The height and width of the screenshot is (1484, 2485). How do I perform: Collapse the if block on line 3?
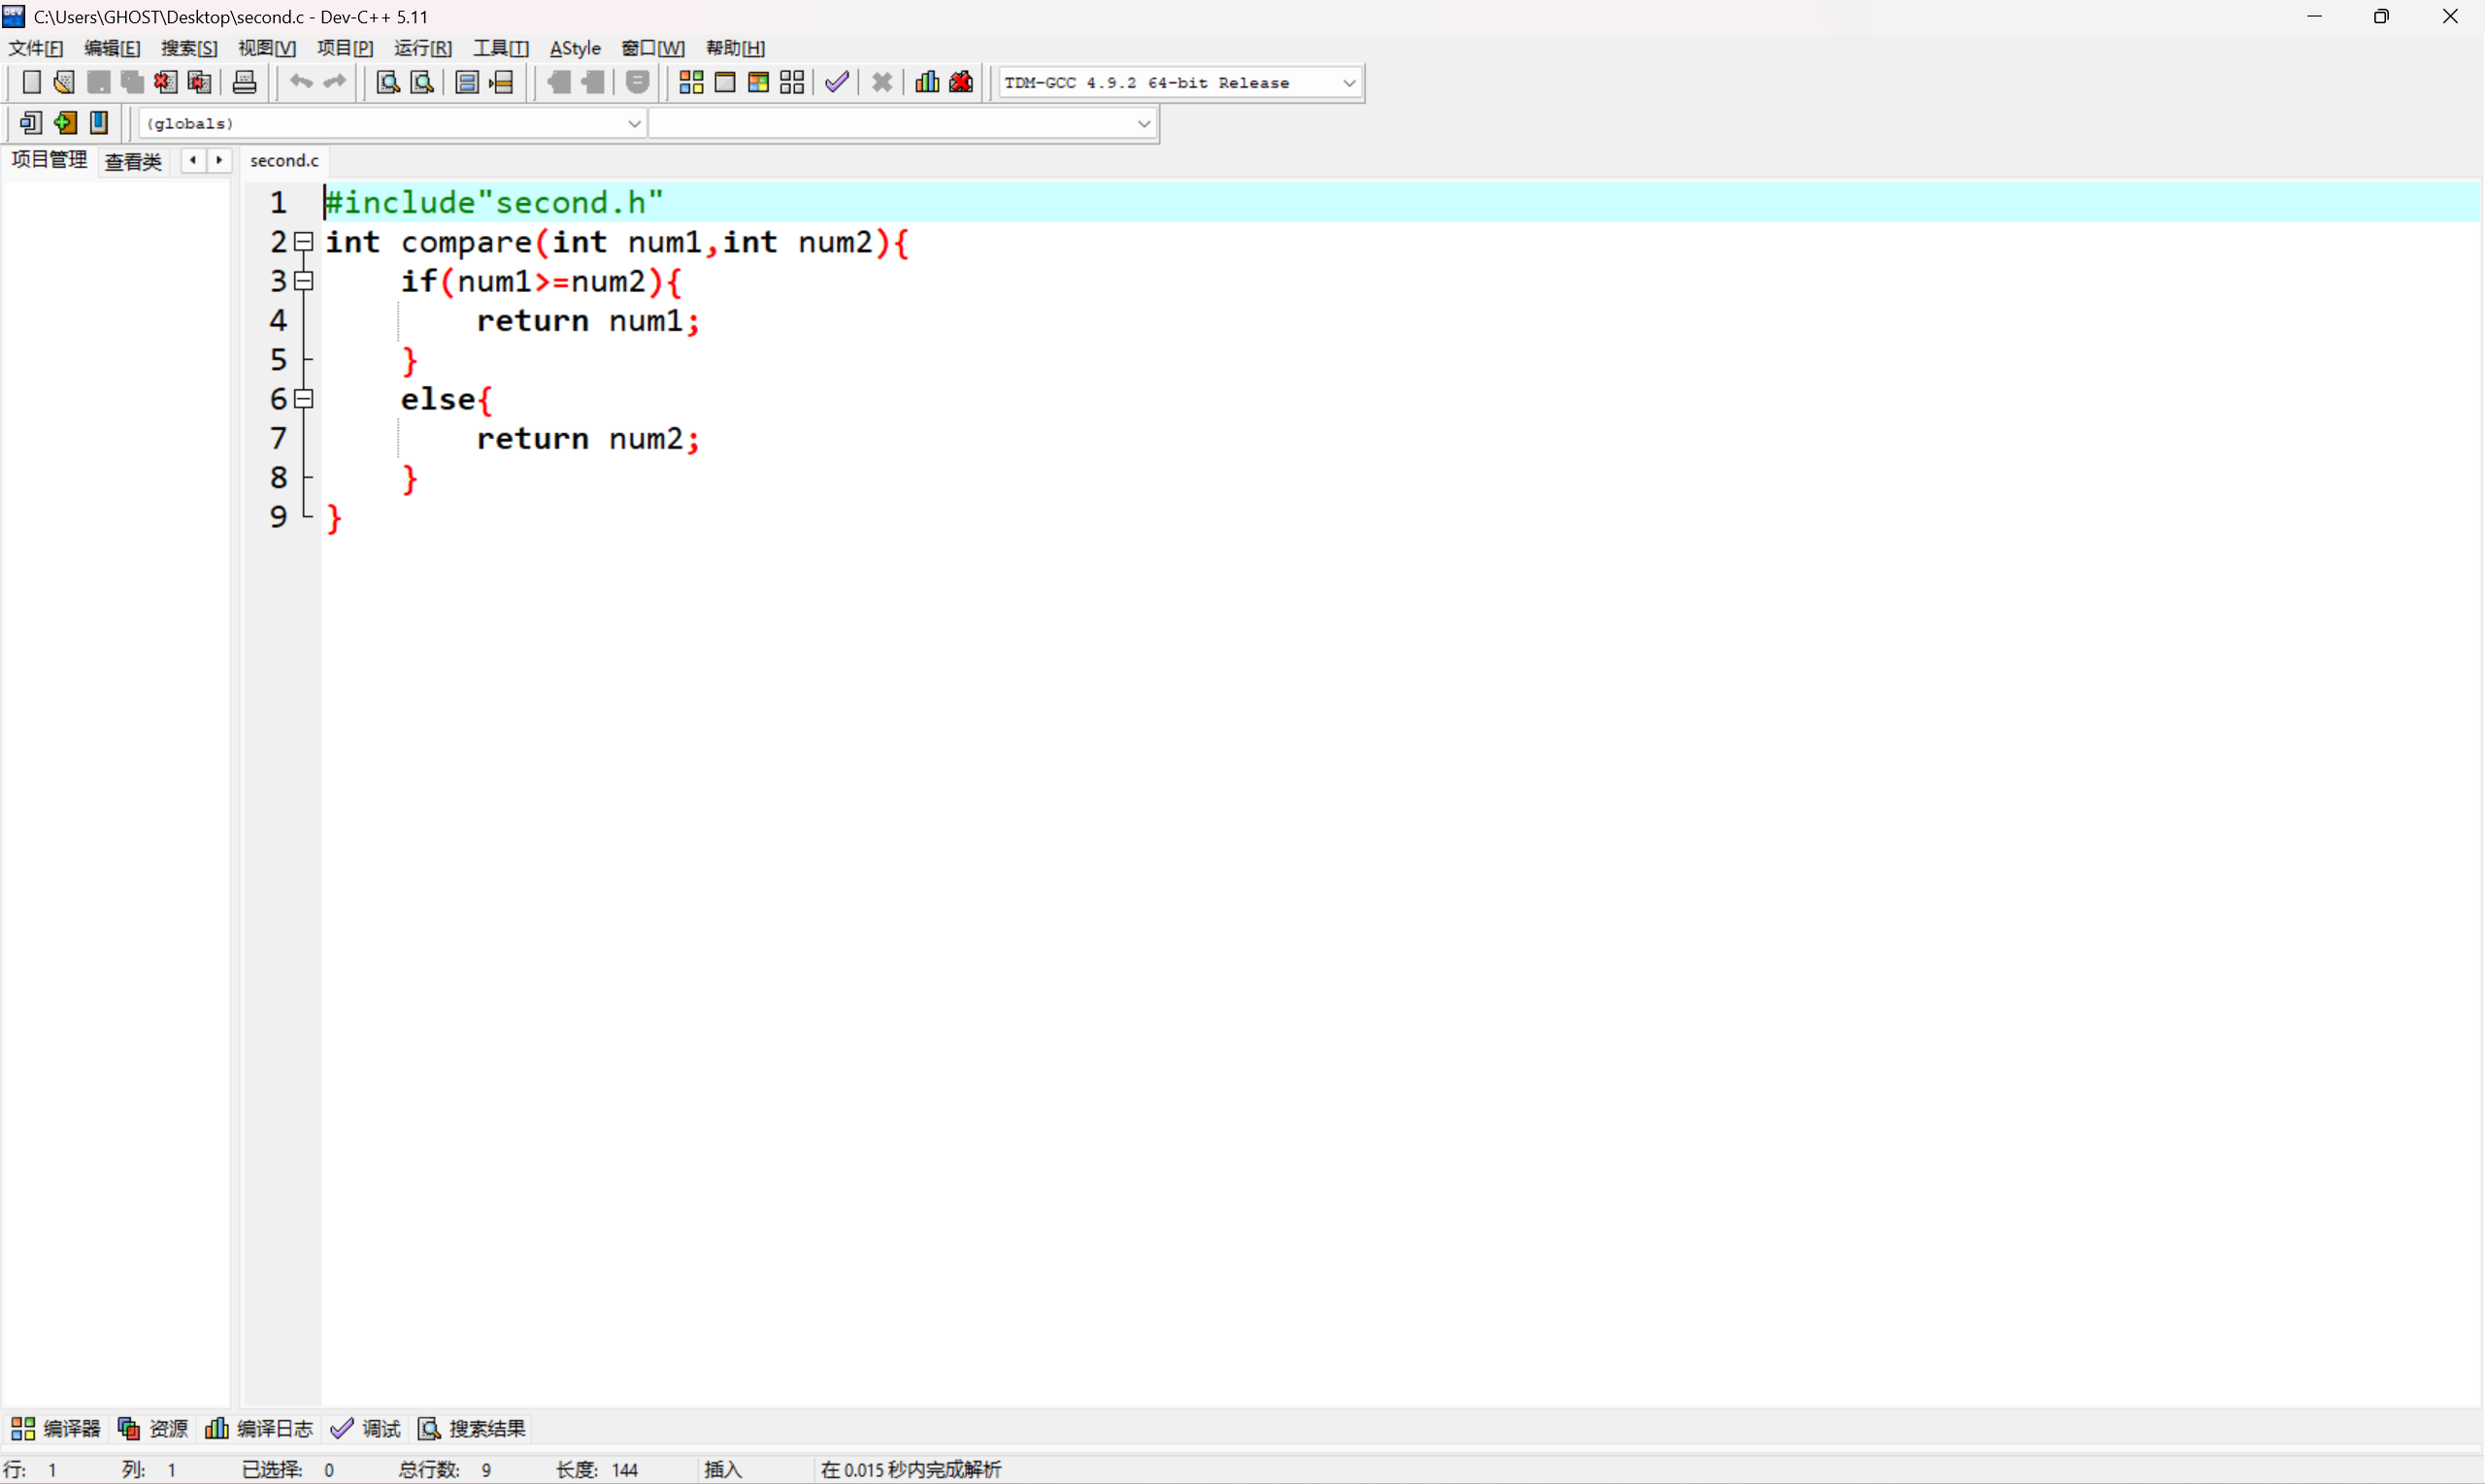304,281
